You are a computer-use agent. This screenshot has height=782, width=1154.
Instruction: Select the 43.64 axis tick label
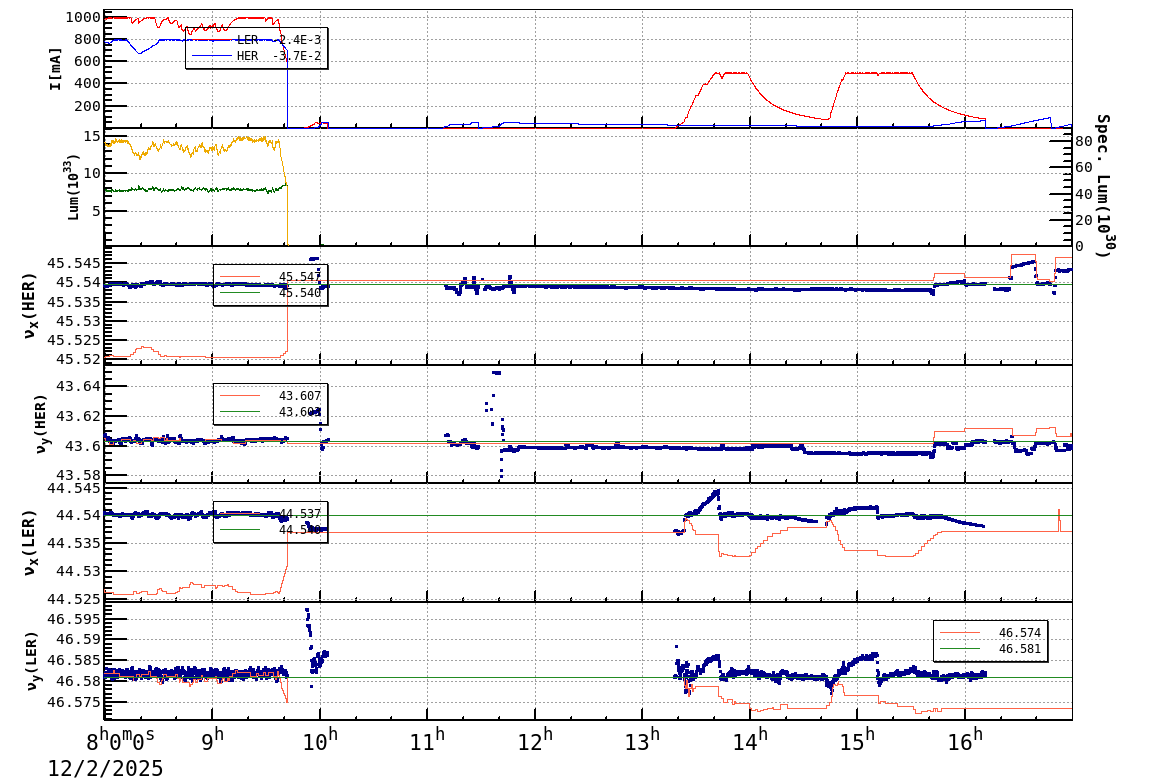79,386
